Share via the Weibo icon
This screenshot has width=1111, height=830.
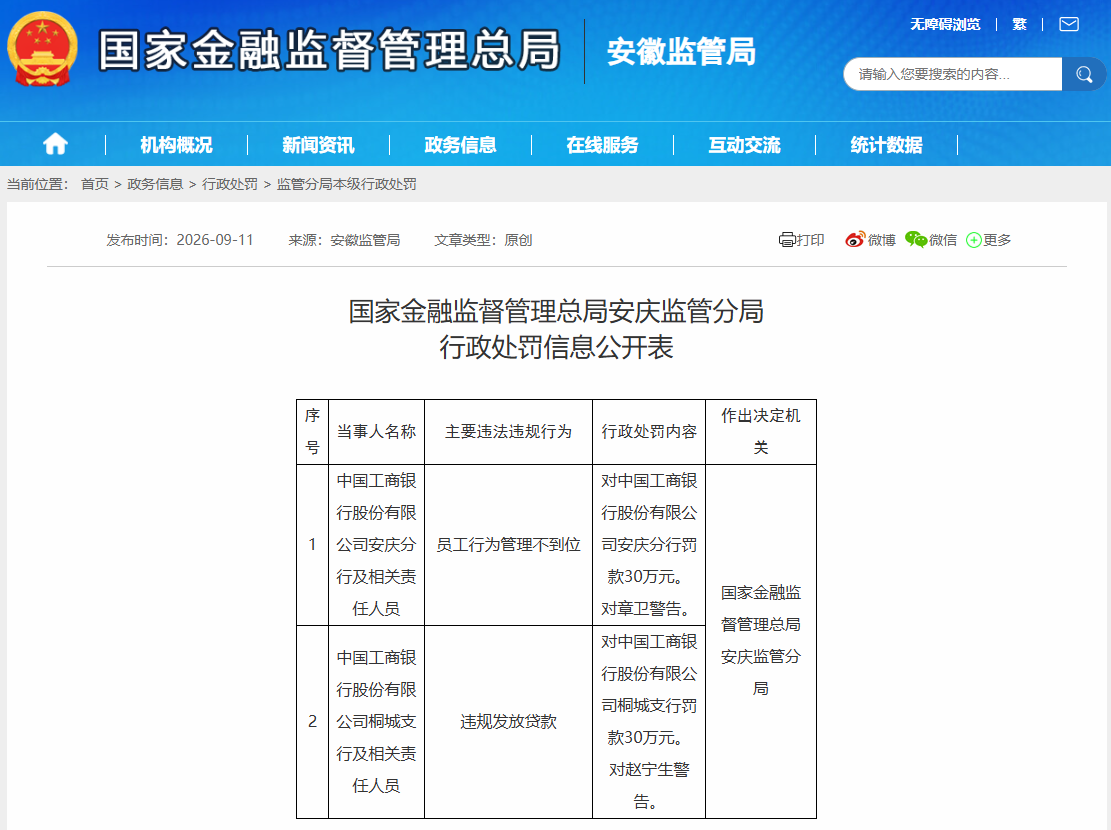855,240
